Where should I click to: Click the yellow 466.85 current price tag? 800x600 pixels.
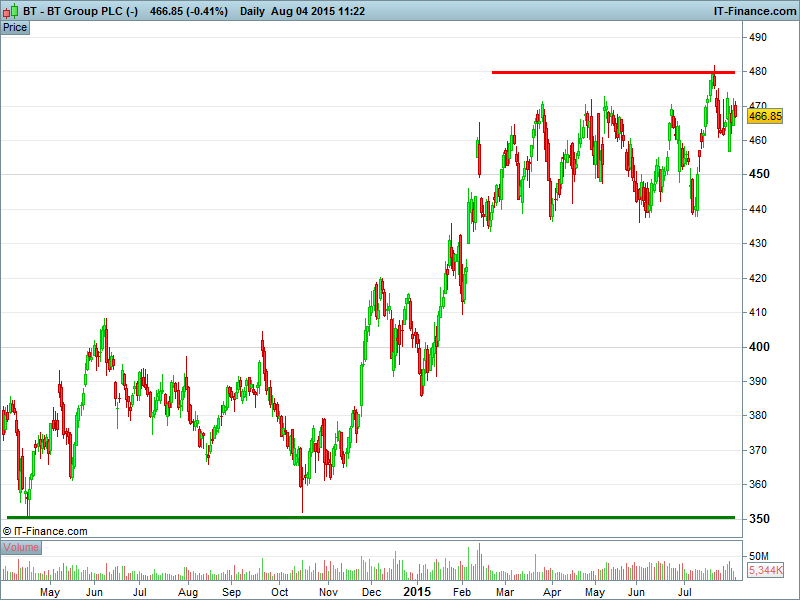coord(765,116)
